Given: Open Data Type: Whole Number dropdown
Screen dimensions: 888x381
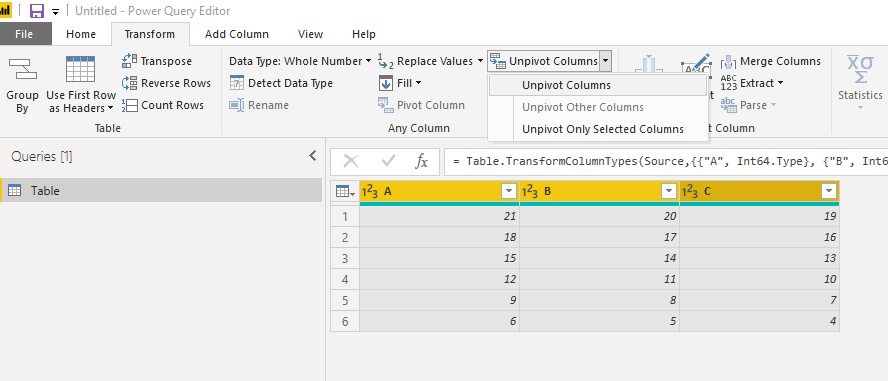Looking at the screenshot, I should click(x=300, y=61).
